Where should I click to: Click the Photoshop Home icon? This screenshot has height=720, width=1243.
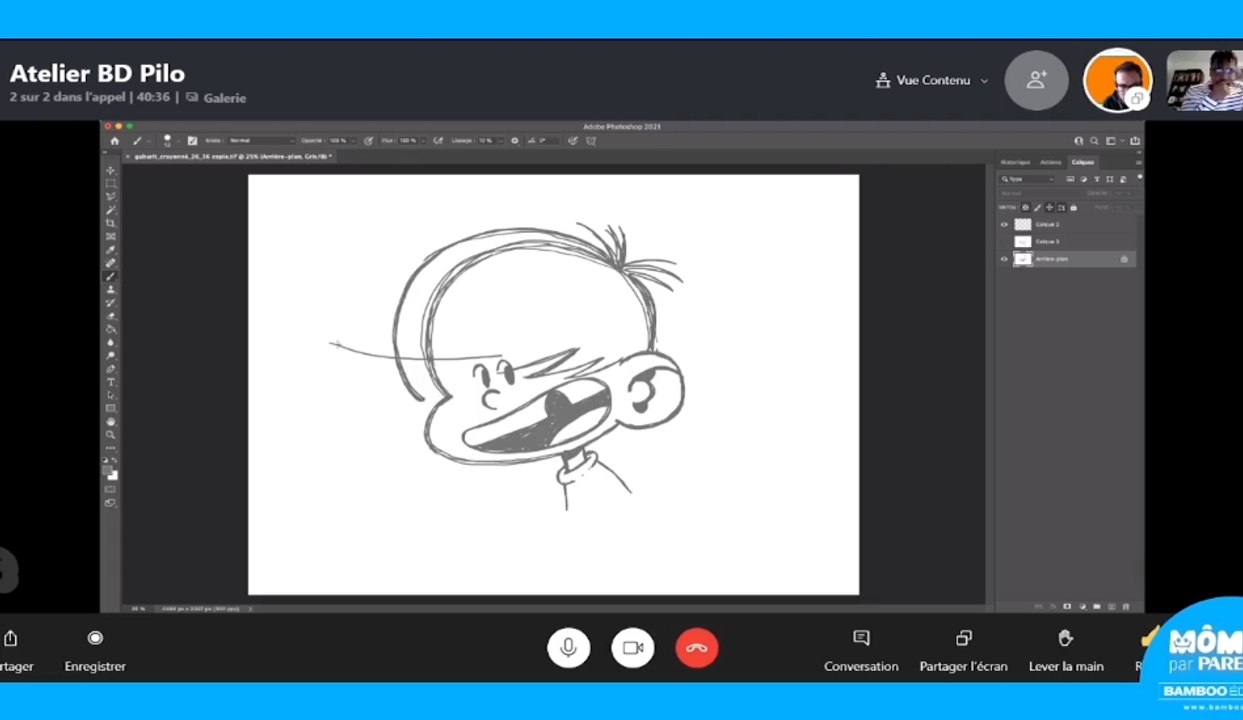115,141
